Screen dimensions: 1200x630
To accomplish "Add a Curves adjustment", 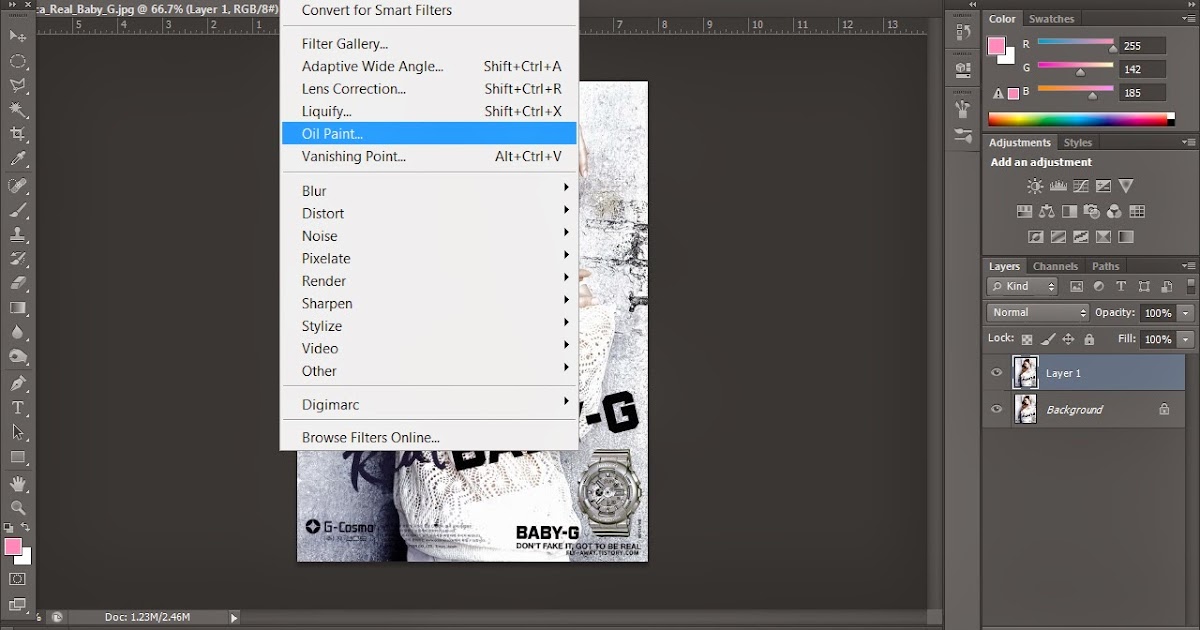I will 1081,186.
